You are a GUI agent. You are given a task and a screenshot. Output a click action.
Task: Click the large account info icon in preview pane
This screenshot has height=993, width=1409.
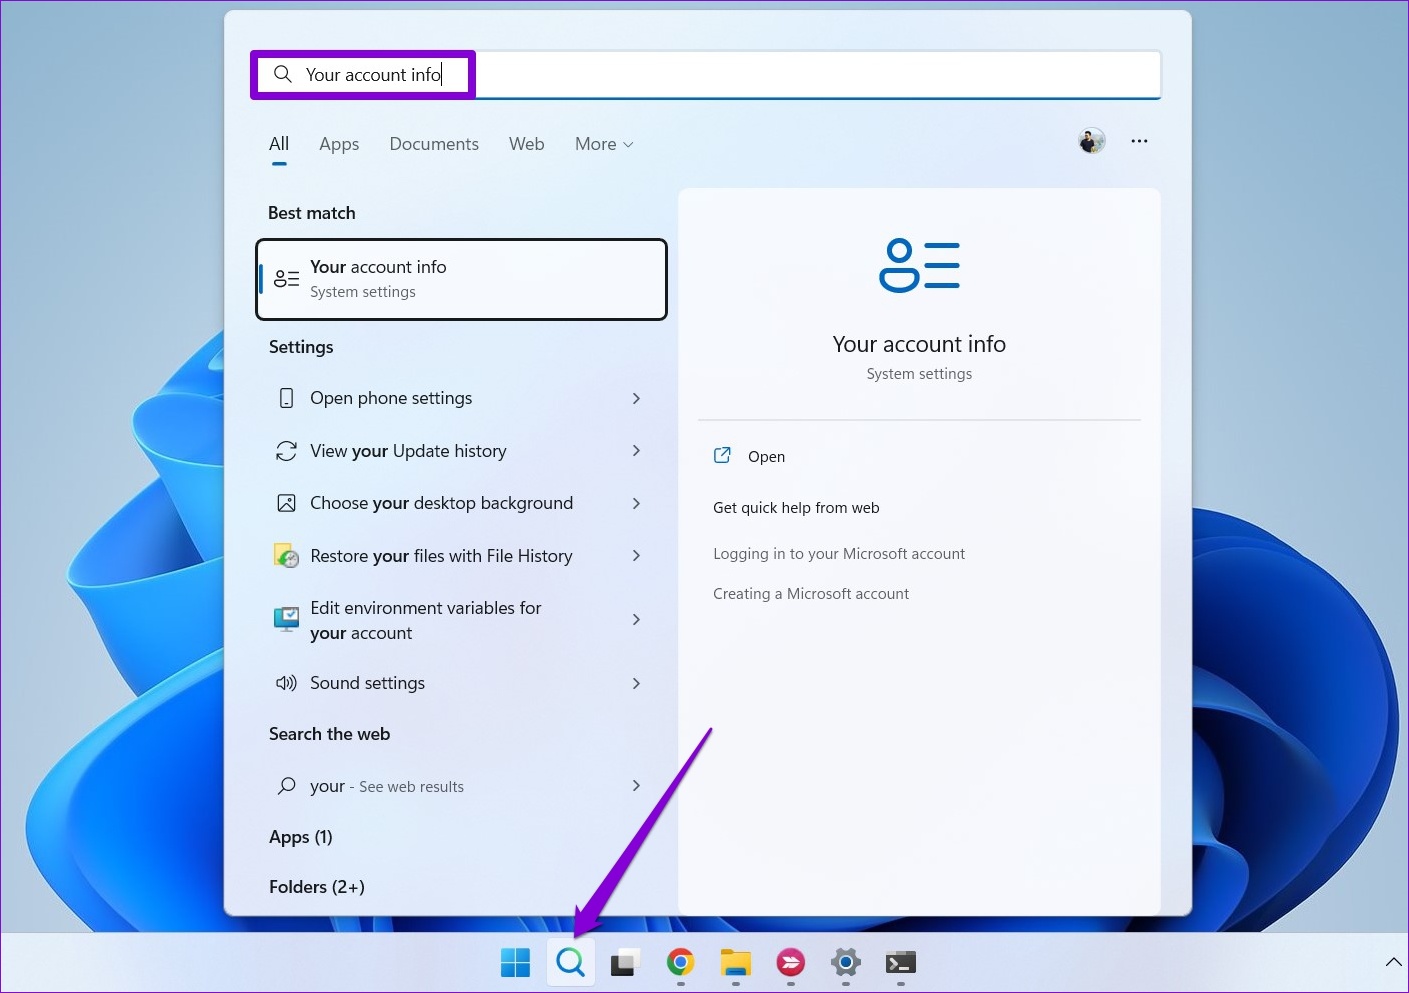point(919,265)
